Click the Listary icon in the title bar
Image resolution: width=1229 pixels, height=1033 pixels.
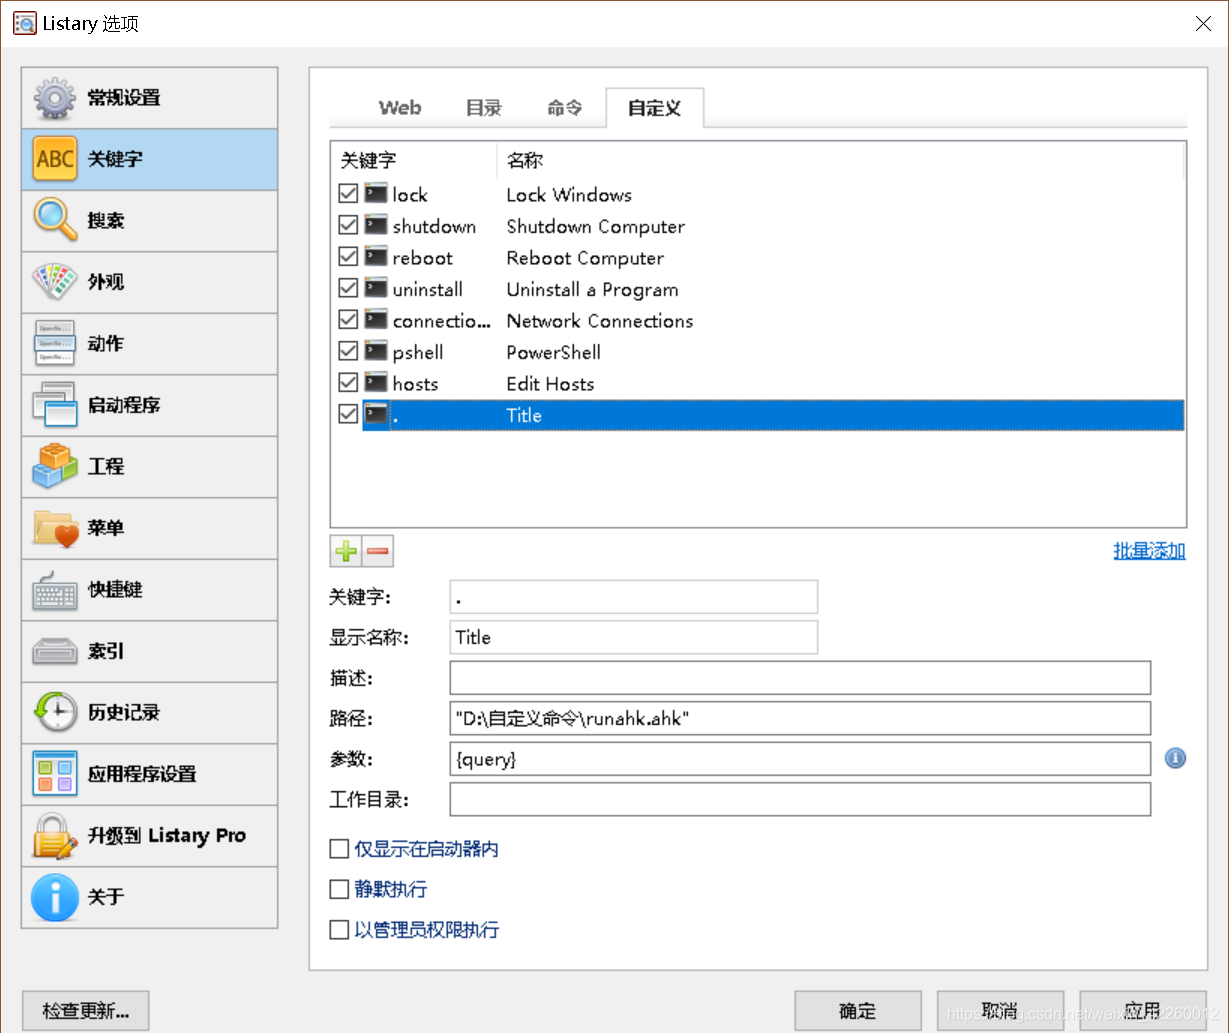(x=24, y=23)
